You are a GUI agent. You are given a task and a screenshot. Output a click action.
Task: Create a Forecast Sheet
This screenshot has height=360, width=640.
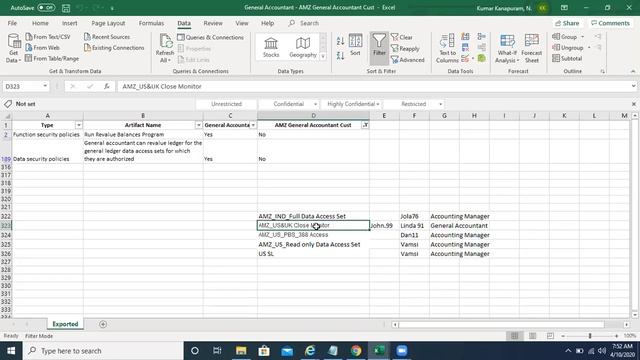click(531, 48)
